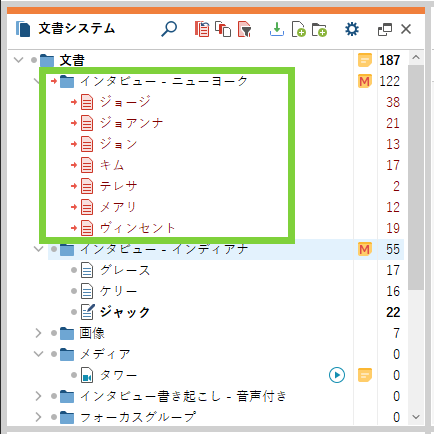Screen dimensions: 434x434
Task: Click the import documents download icon
Action: point(277,29)
